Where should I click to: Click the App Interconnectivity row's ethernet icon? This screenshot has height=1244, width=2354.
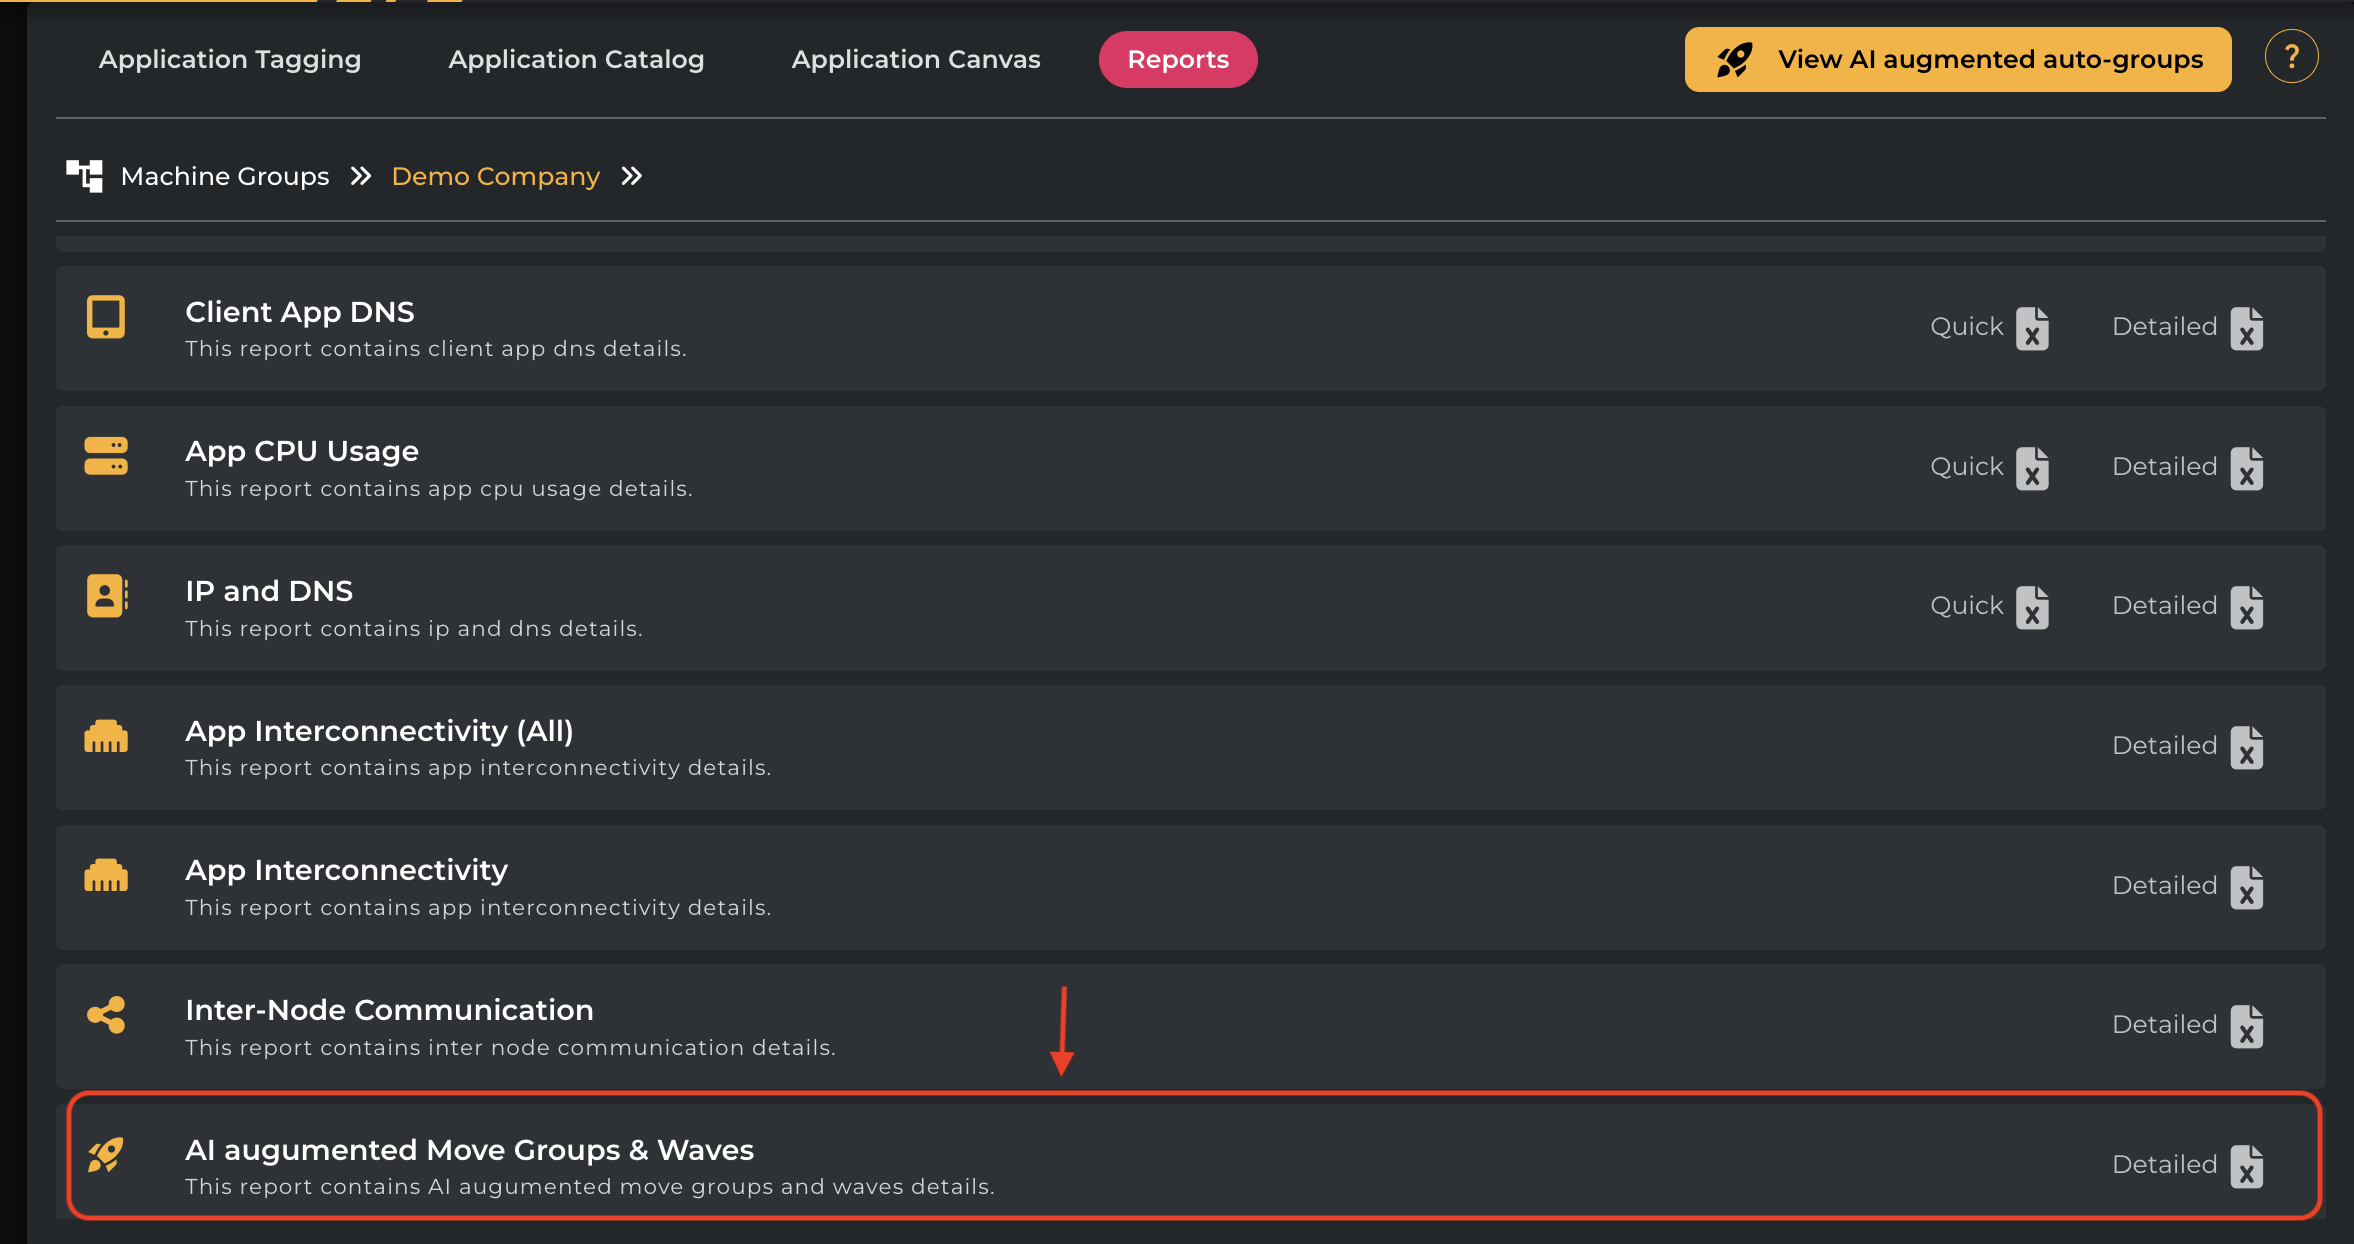tap(106, 875)
